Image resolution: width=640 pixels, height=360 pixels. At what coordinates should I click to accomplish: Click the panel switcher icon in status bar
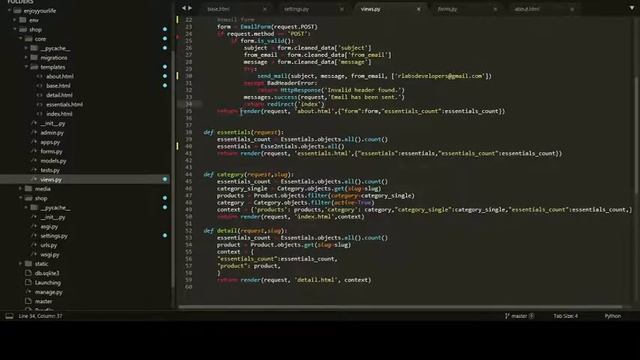(x=9, y=316)
